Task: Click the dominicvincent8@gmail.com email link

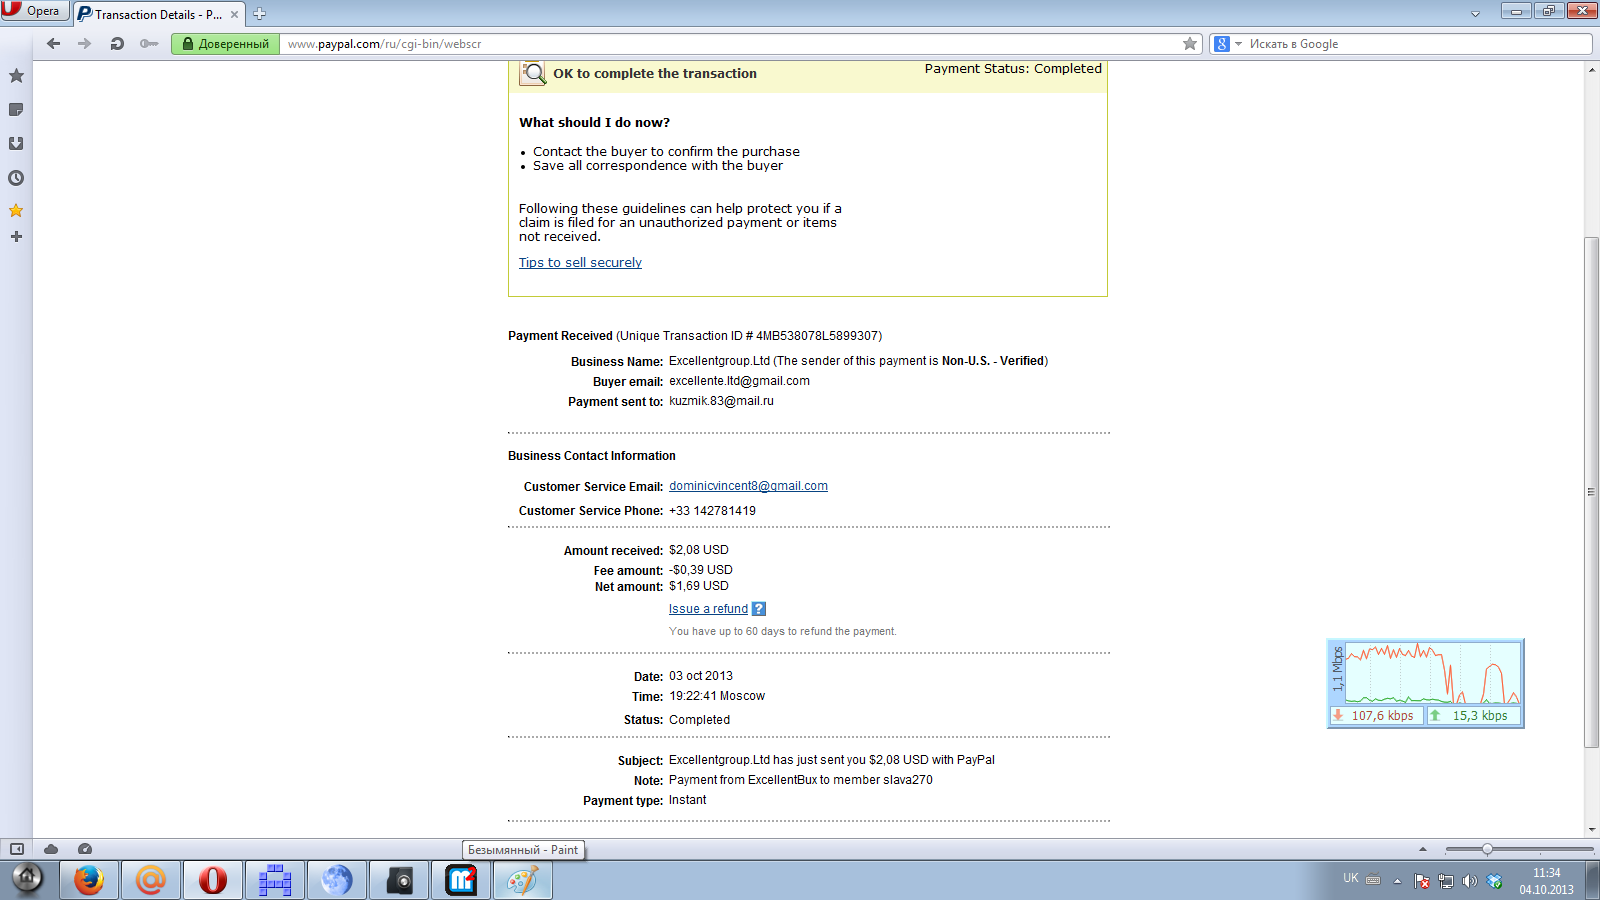Action: click(748, 486)
